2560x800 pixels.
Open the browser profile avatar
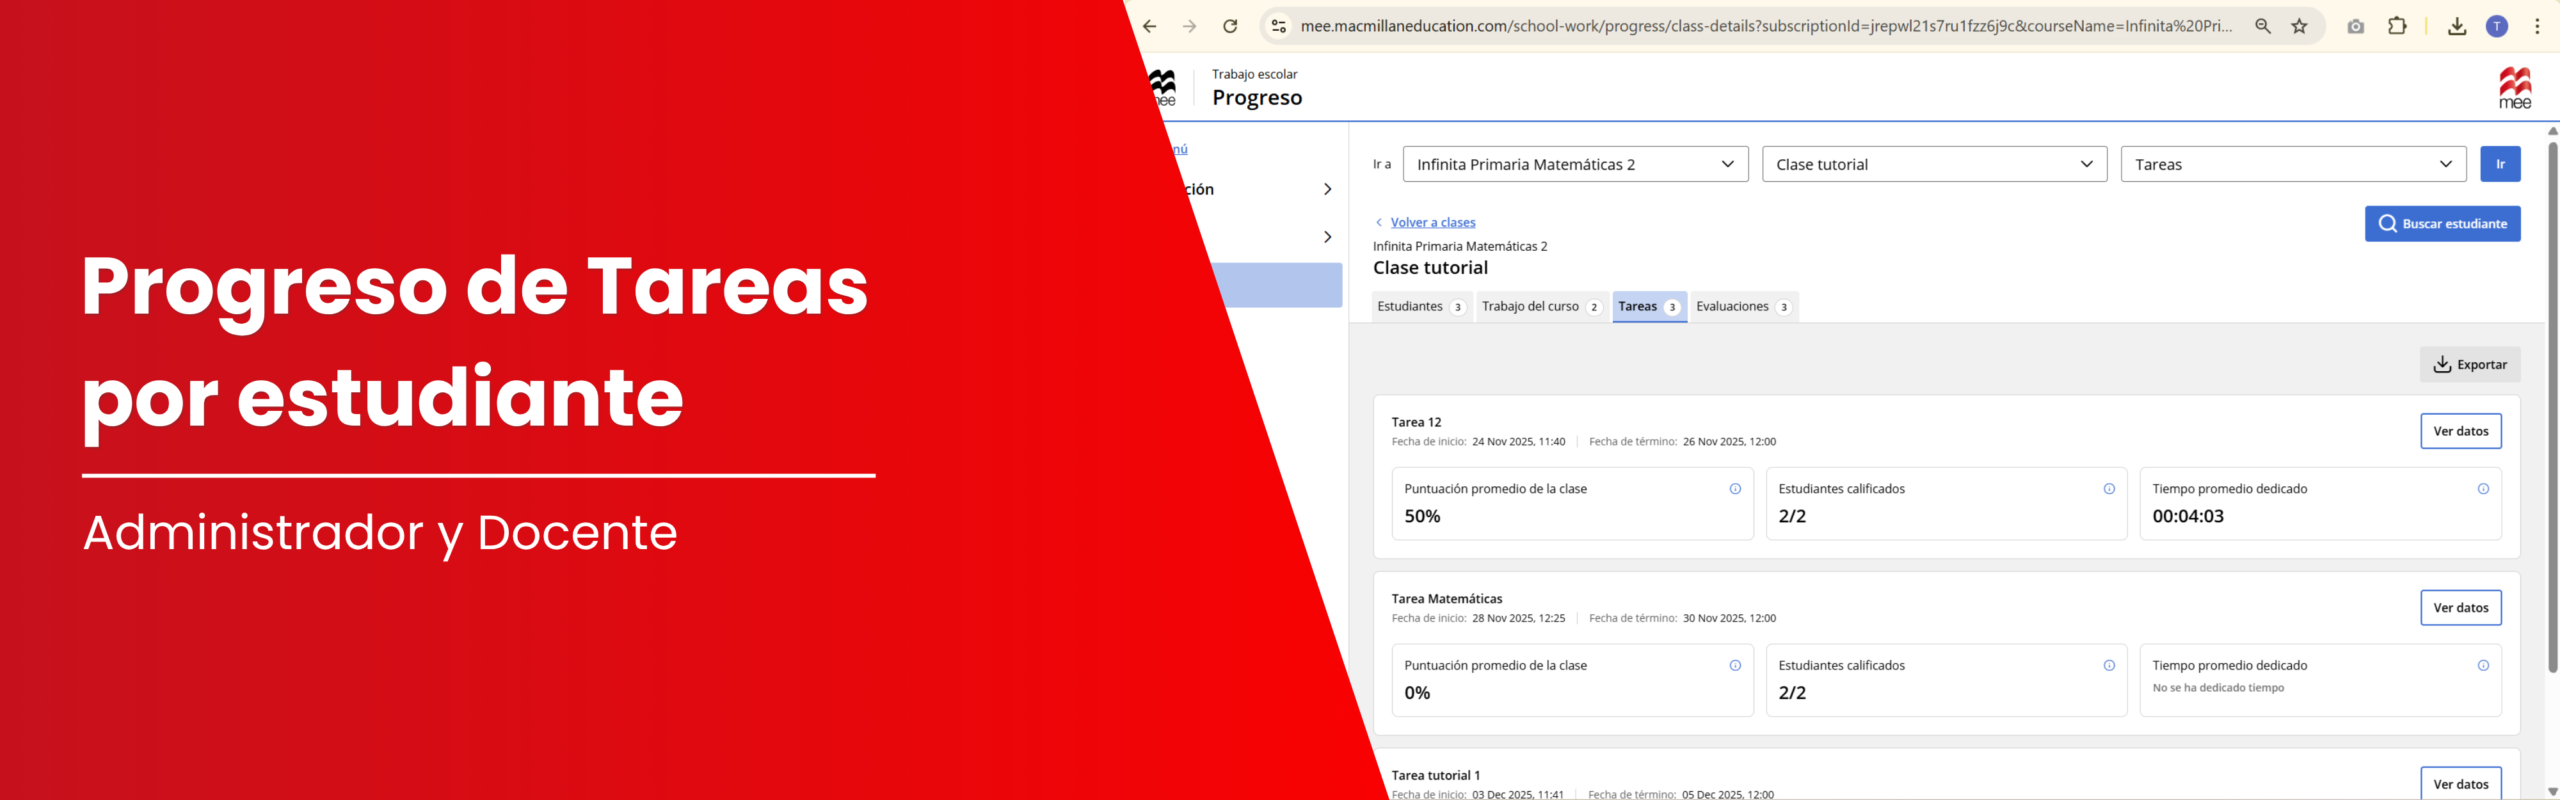point(2497,27)
